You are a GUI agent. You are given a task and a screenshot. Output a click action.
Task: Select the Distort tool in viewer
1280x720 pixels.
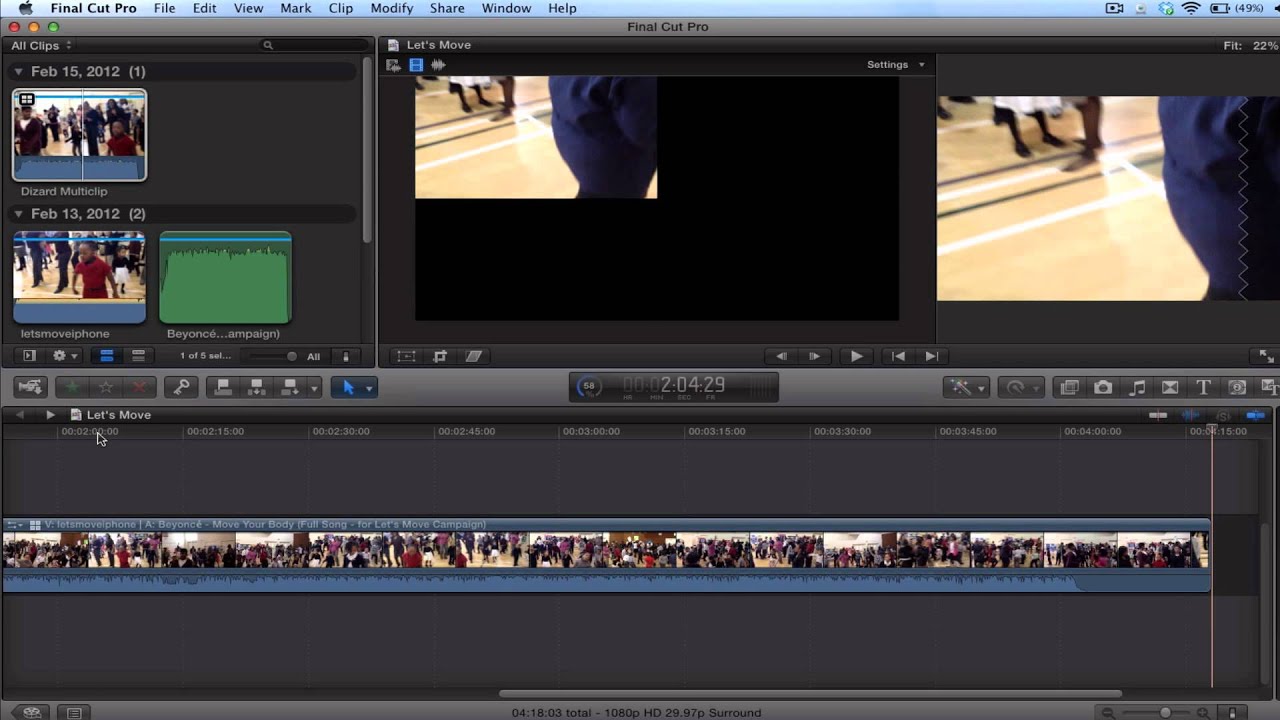473,356
